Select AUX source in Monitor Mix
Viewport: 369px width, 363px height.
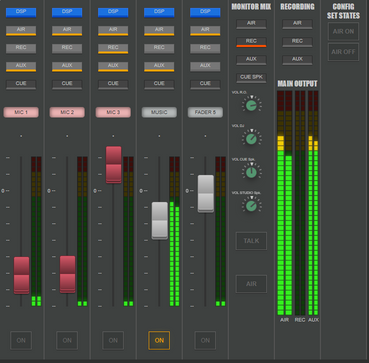click(x=251, y=60)
